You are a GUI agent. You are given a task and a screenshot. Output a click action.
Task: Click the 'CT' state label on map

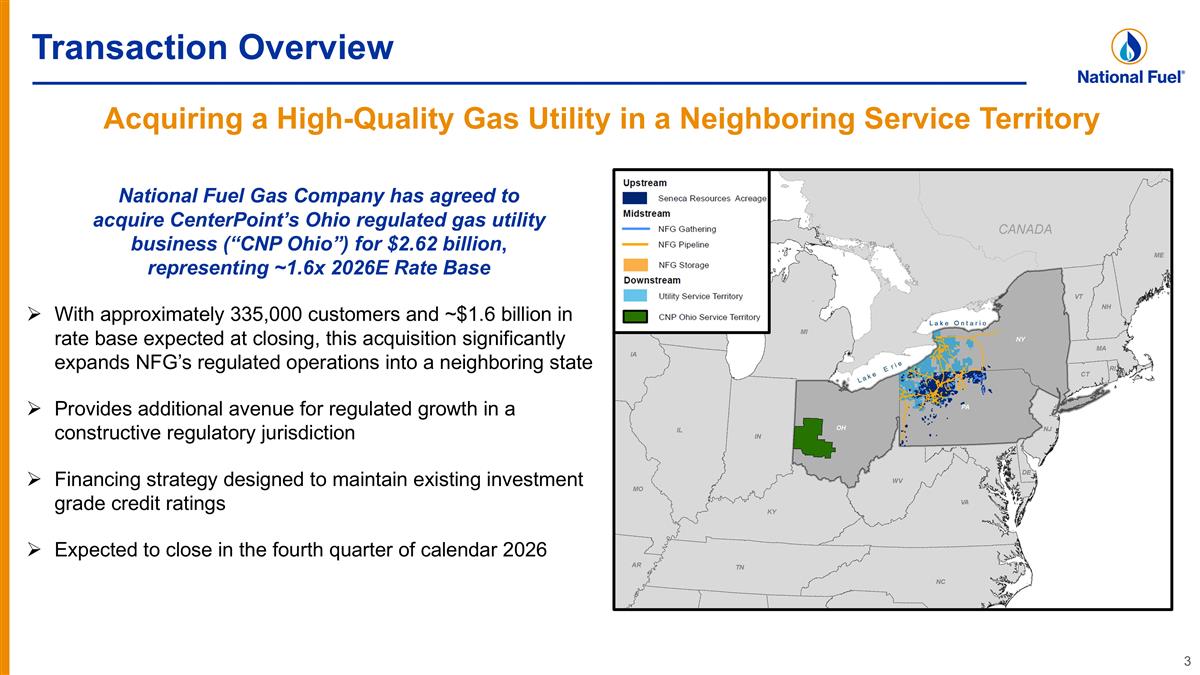[x=1085, y=373]
